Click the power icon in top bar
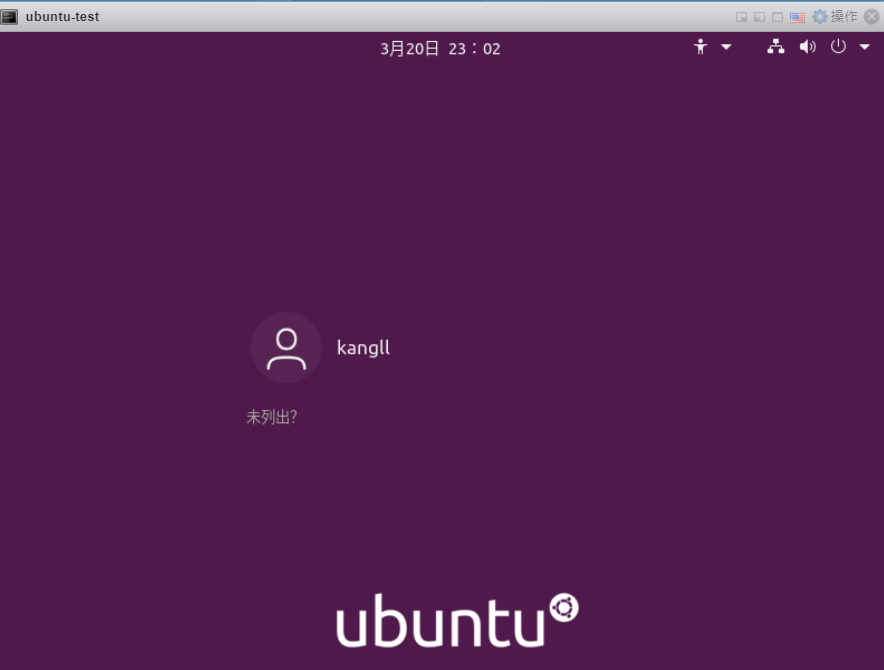The height and width of the screenshot is (670, 884). (x=838, y=46)
